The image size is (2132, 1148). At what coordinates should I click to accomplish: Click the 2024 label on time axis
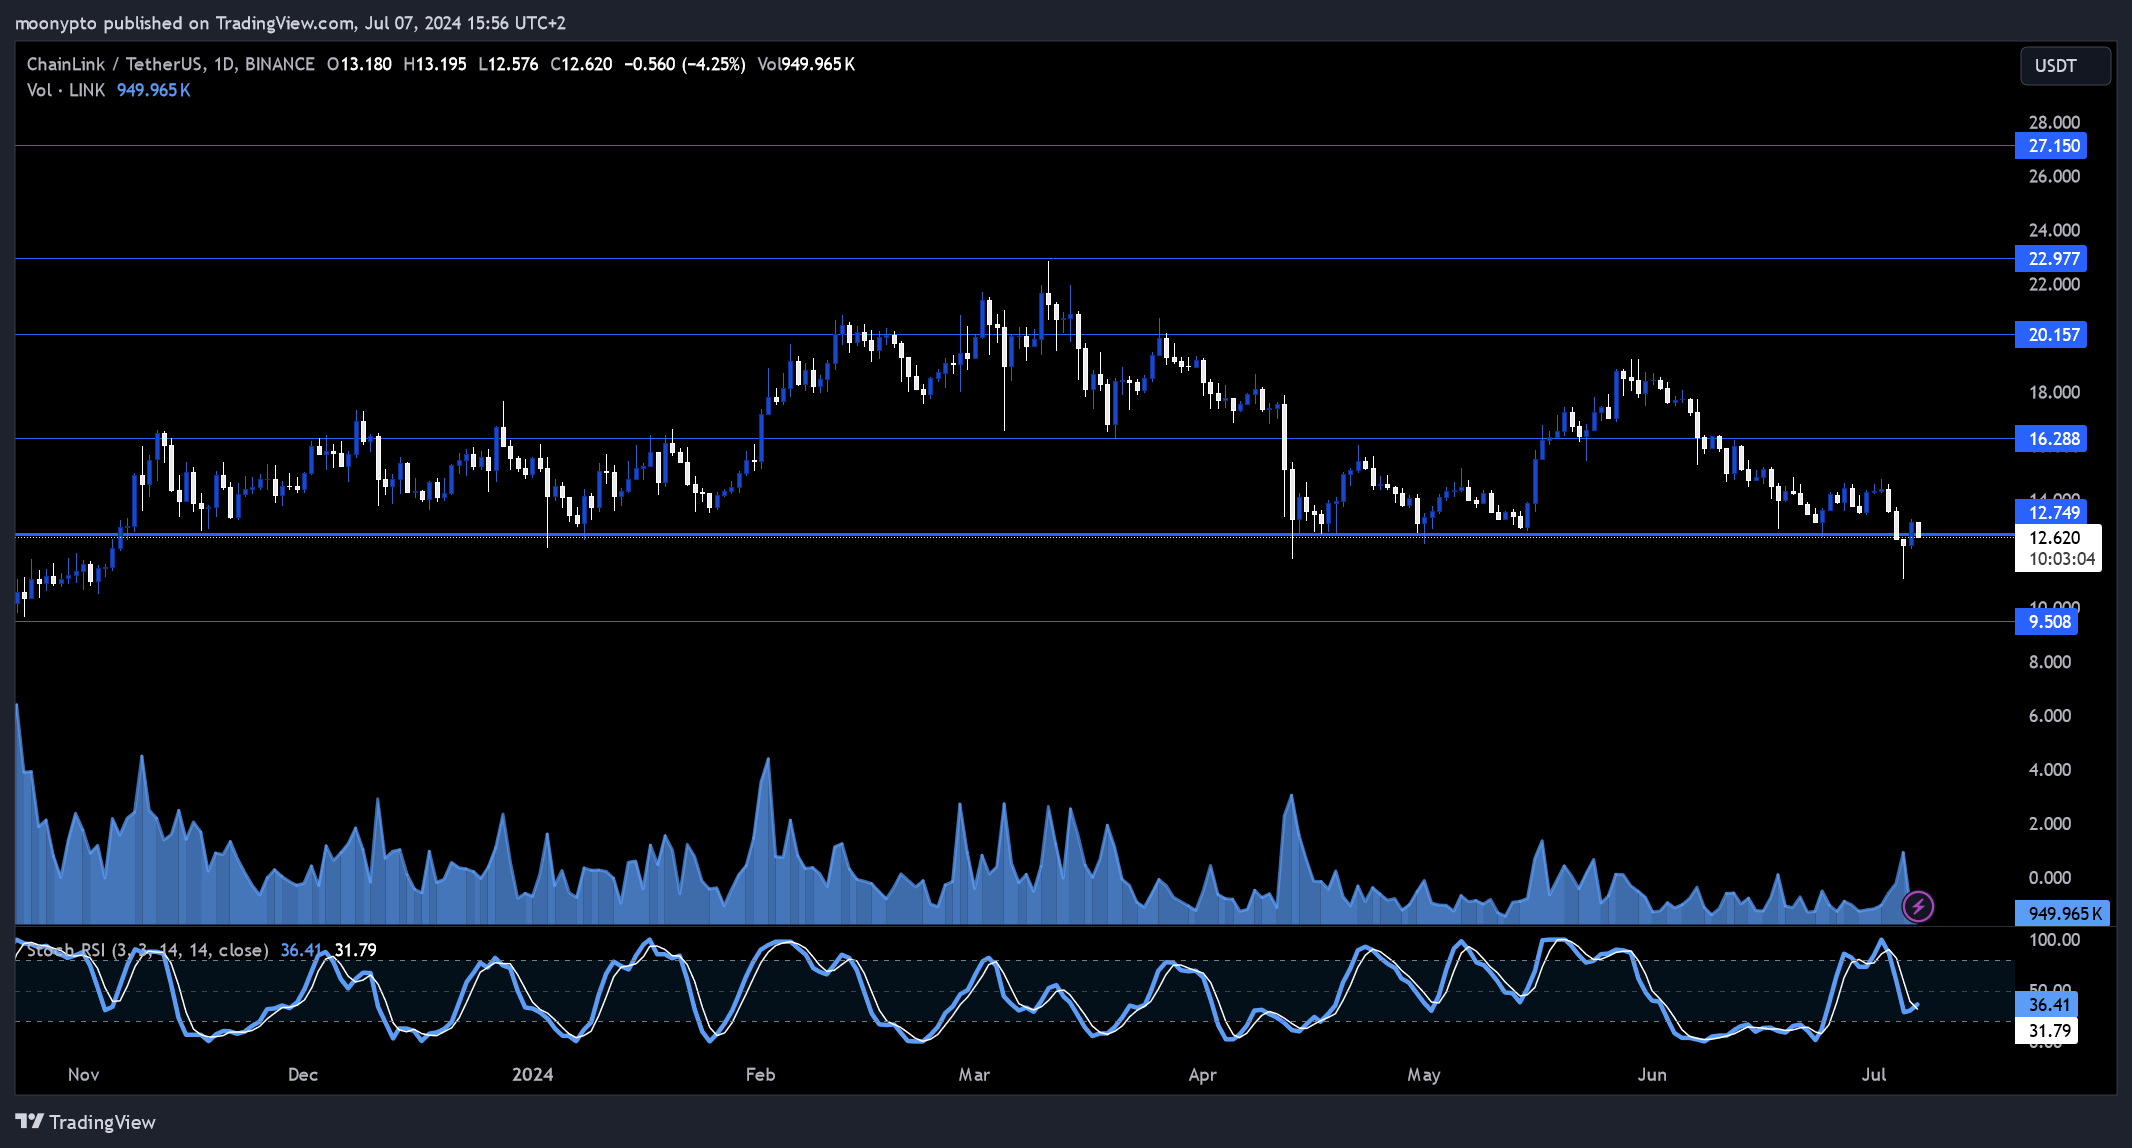click(533, 1075)
